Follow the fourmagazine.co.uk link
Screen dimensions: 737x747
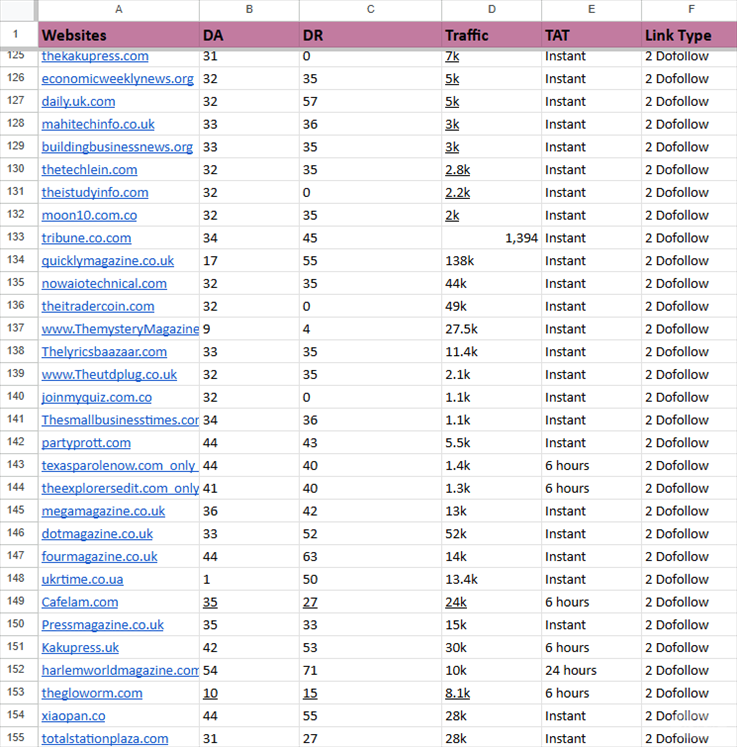point(99,556)
